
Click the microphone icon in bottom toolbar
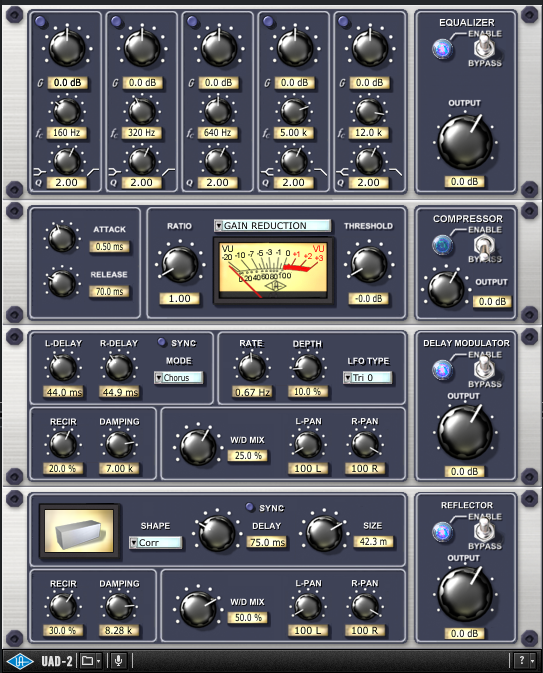pos(118,661)
